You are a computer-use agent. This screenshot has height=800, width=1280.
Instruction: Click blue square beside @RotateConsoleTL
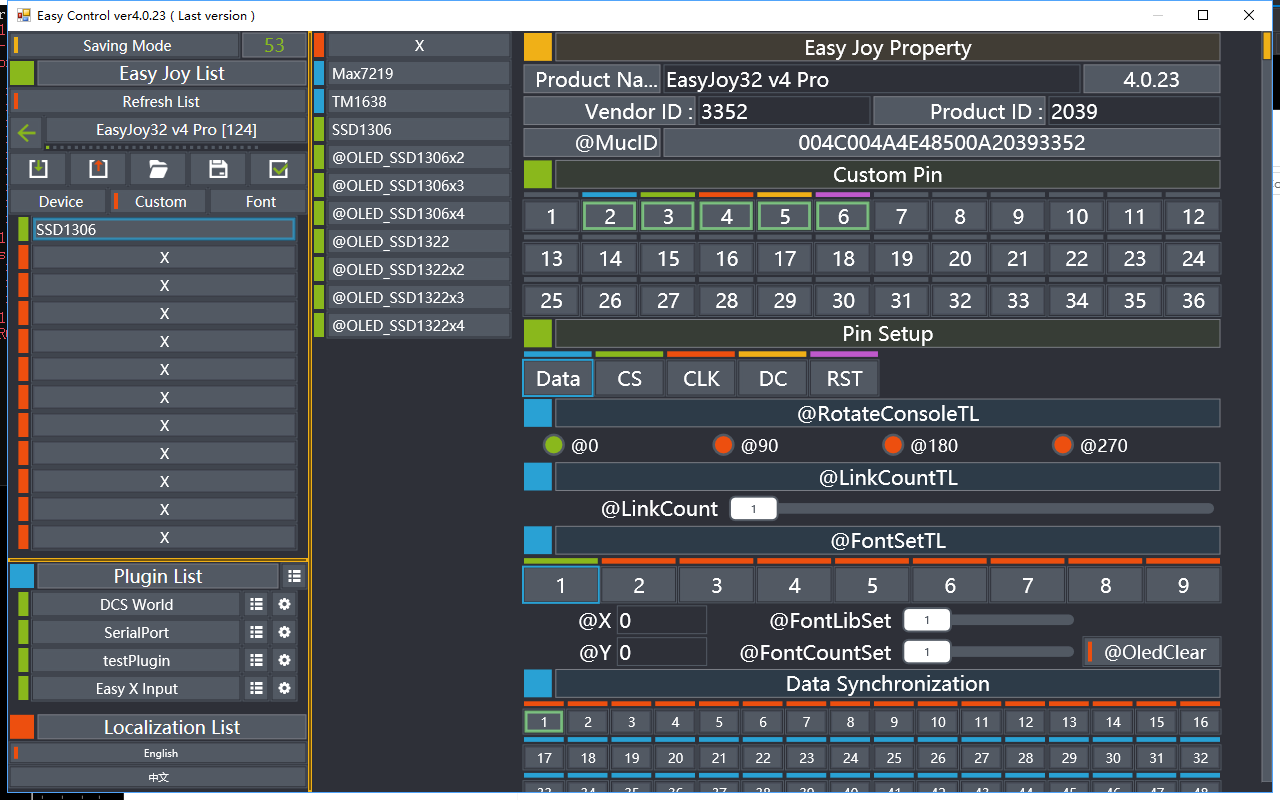(538, 413)
